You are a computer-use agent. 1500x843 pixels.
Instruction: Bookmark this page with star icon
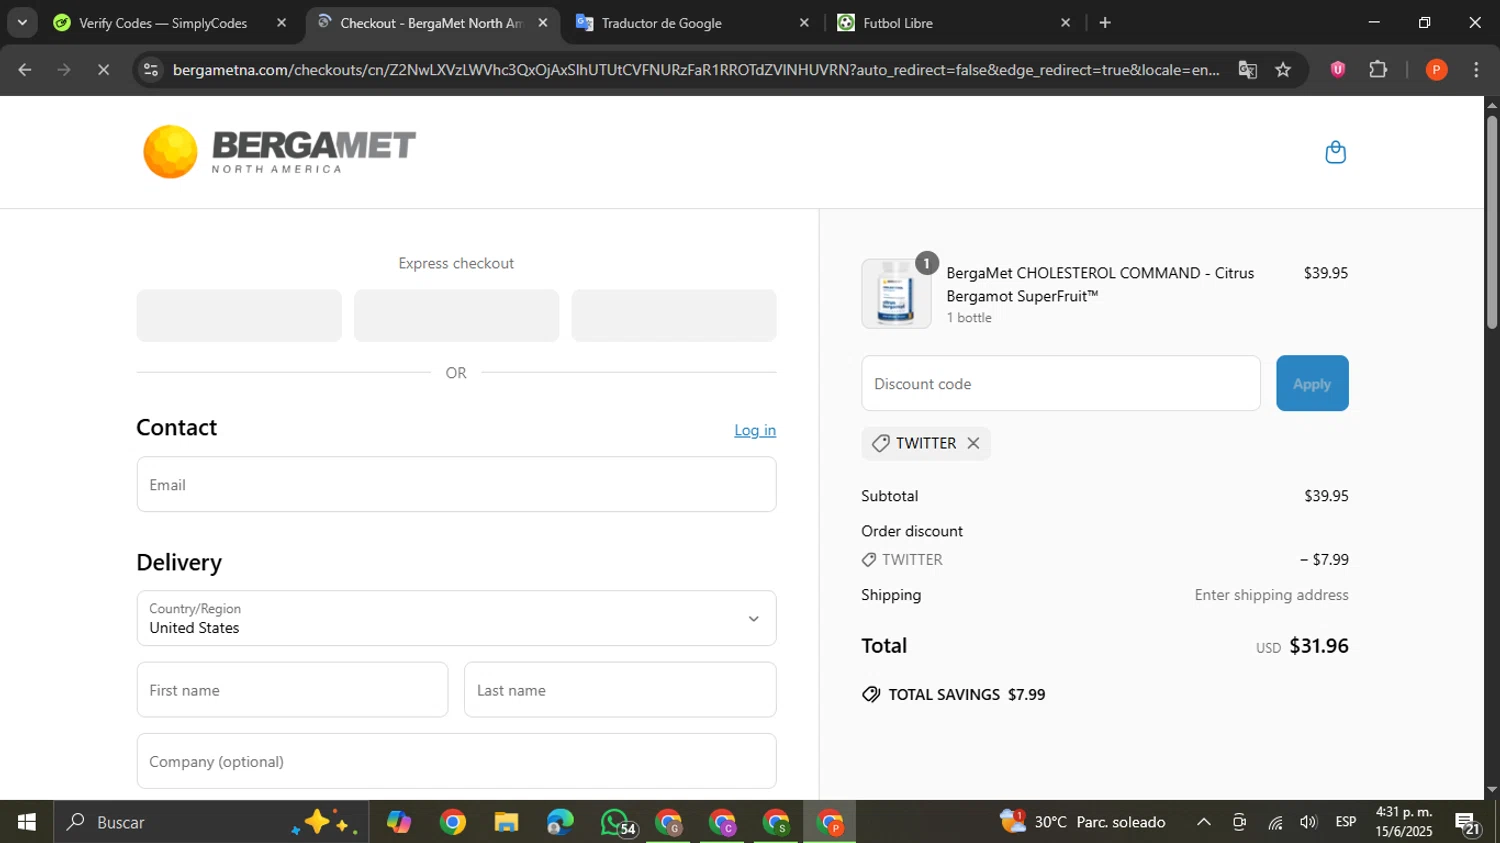coord(1283,70)
